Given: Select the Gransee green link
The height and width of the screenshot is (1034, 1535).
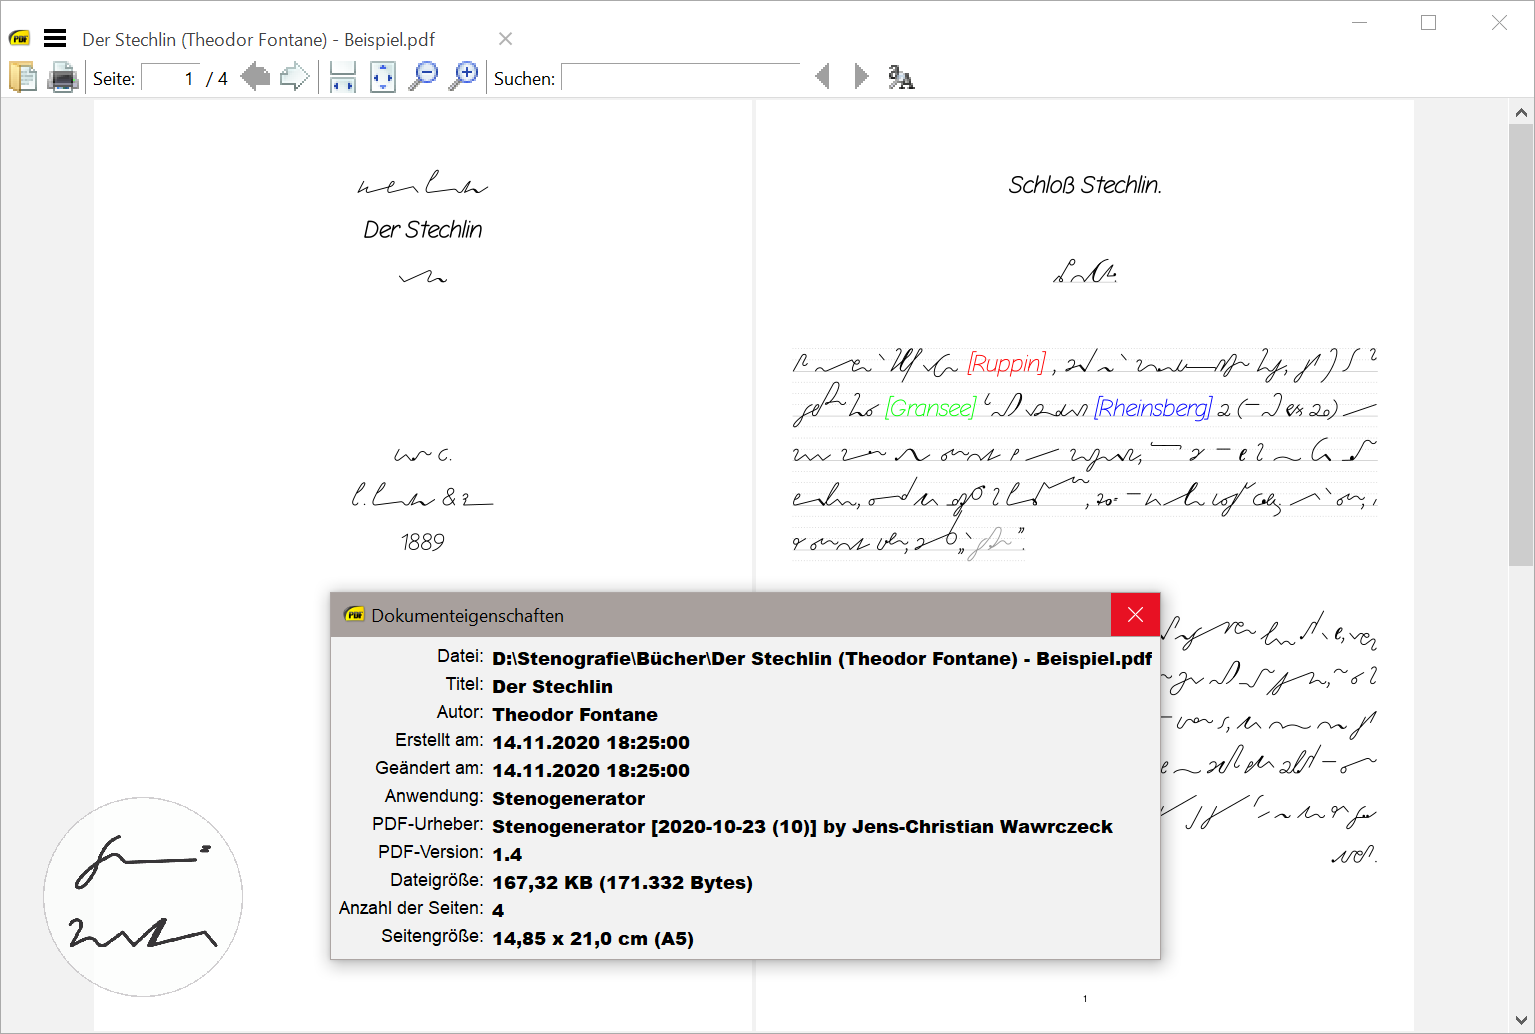Looking at the screenshot, I should pos(931,408).
